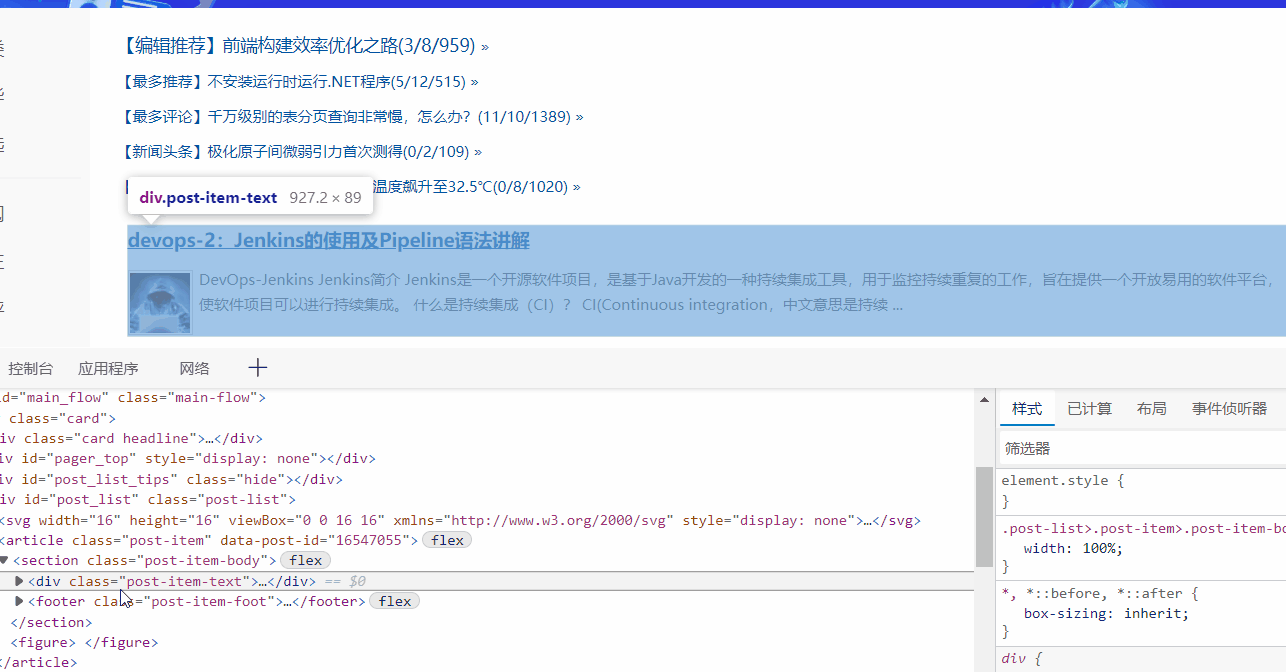Screen dimensions: 1286x672
Task: Focus the 筛选器 filter input
Action: pyautogui.click(x=1142, y=449)
